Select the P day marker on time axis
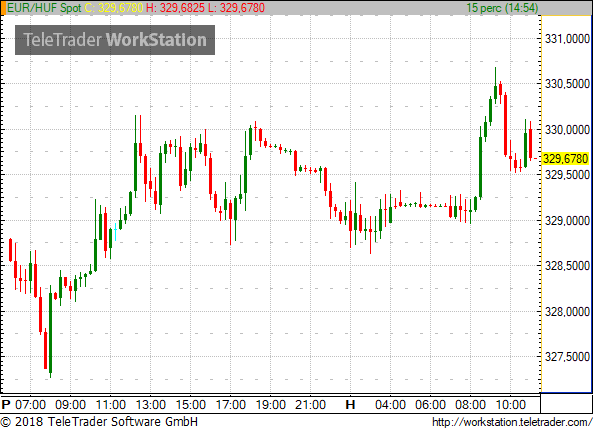Image resolution: width=593 pixels, height=431 pixels. 5,405
